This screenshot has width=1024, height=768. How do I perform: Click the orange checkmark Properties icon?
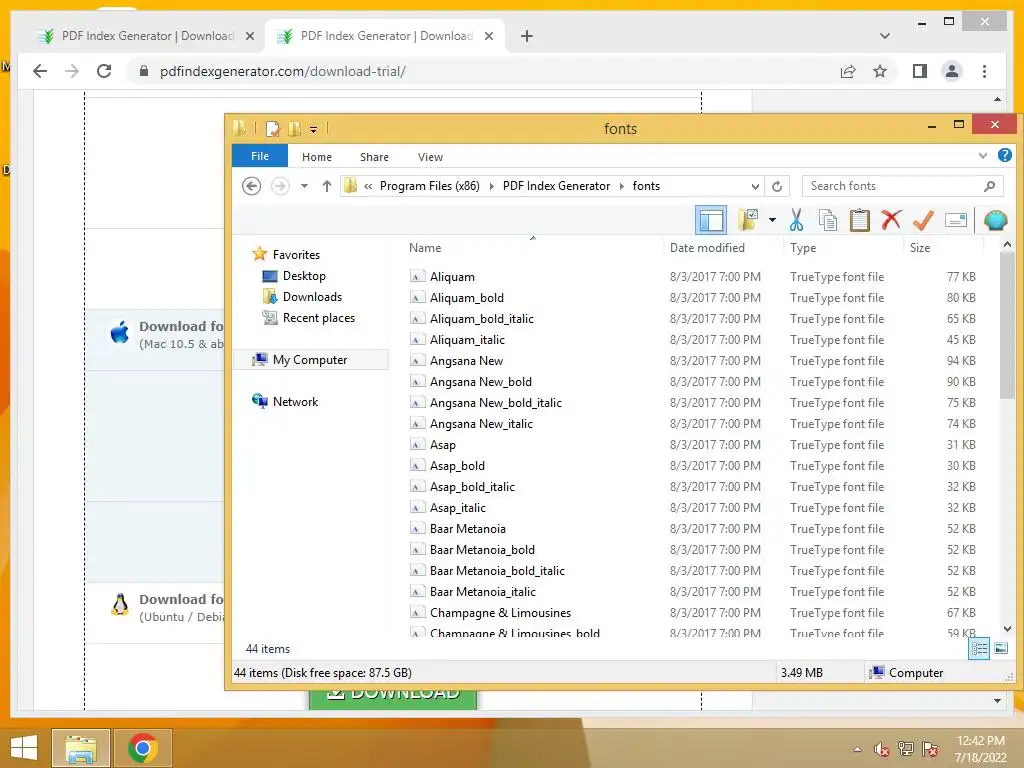[x=923, y=220]
